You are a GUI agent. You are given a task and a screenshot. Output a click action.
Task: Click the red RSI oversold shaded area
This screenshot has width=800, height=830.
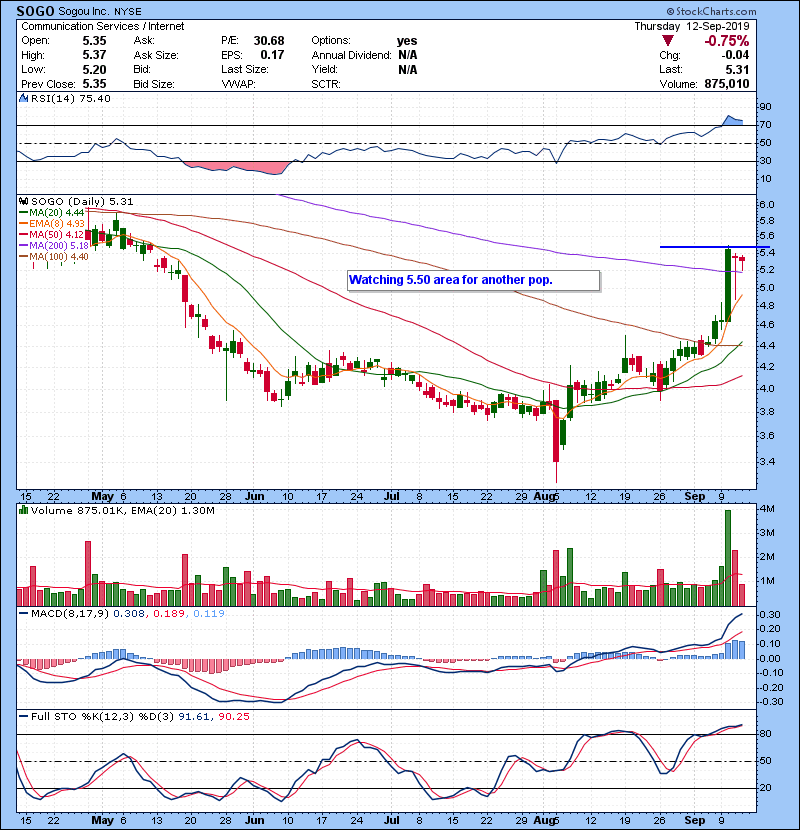click(238, 168)
